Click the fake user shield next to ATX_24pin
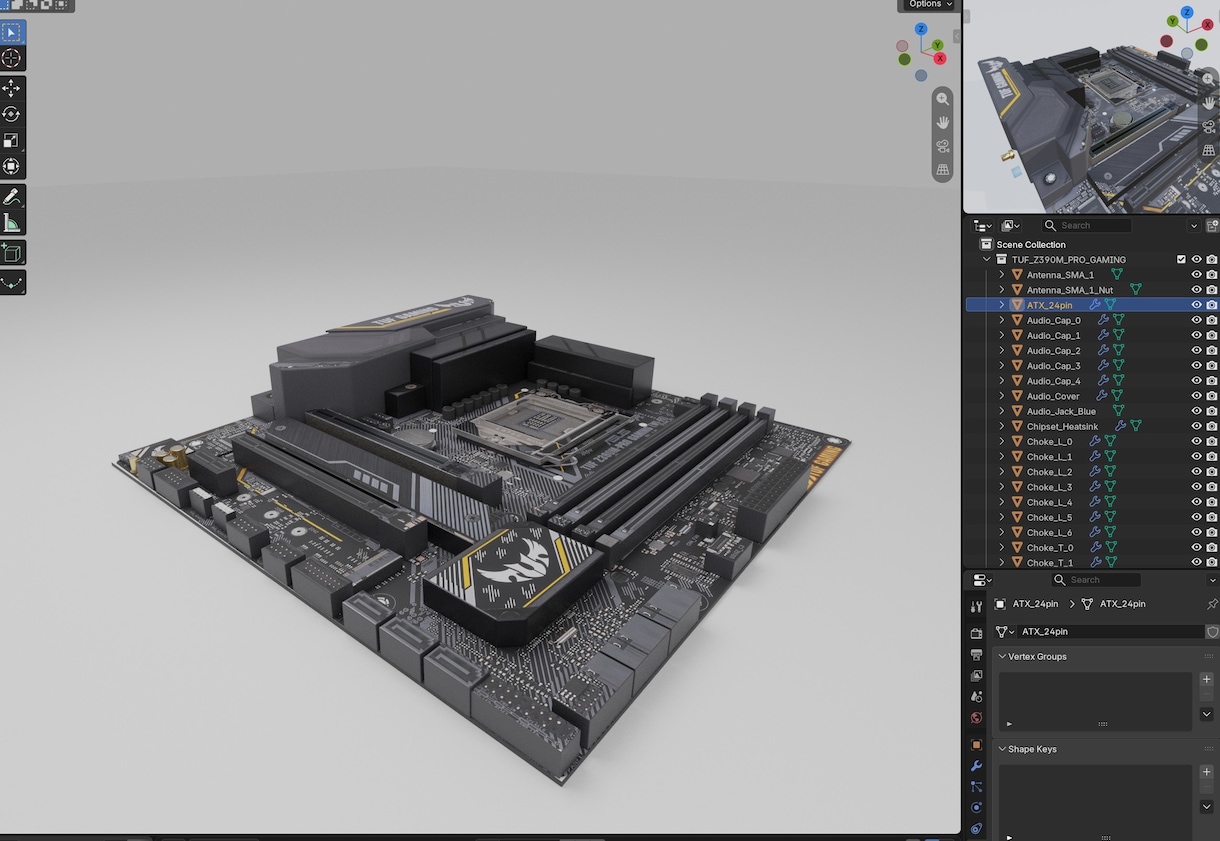Image resolution: width=1220 pixels, height=841 pixels. click(1212, 632)
